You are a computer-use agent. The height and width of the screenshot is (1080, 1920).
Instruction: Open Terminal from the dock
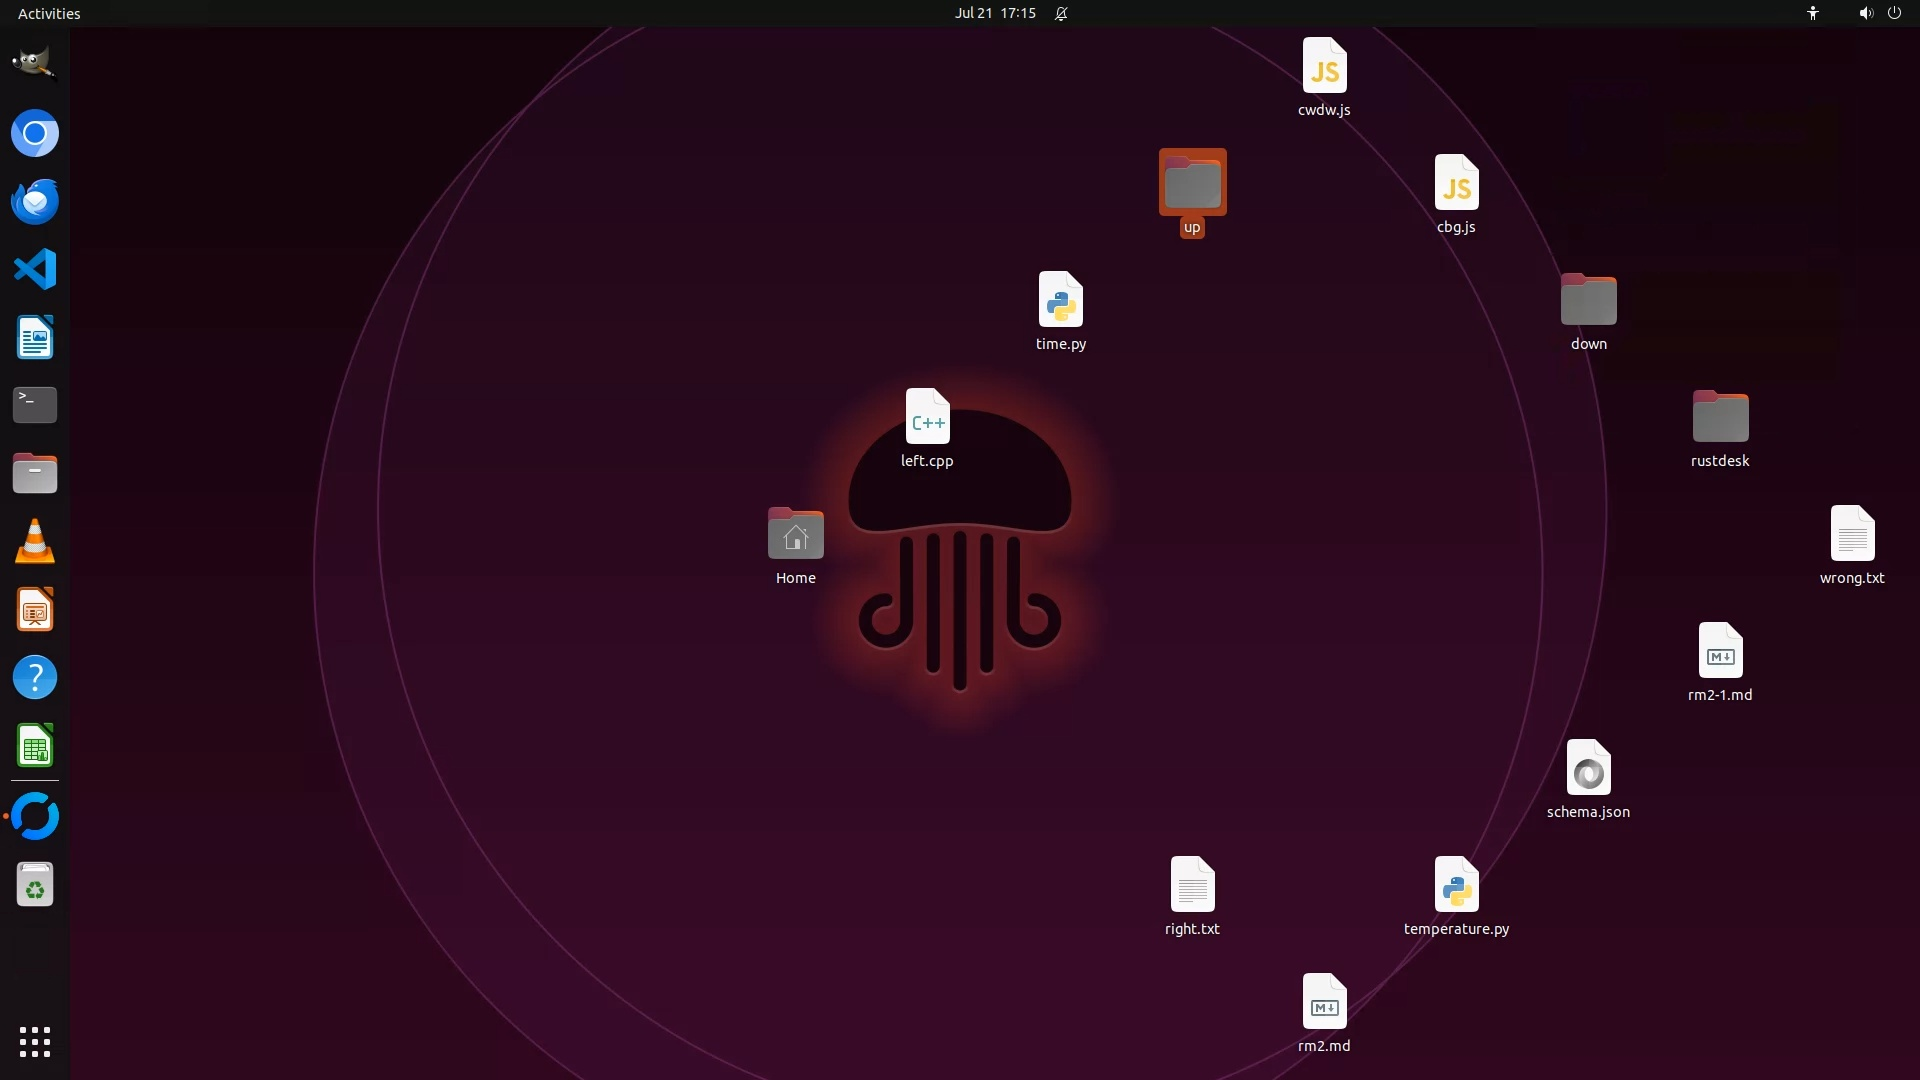click(x=34, y=405)
